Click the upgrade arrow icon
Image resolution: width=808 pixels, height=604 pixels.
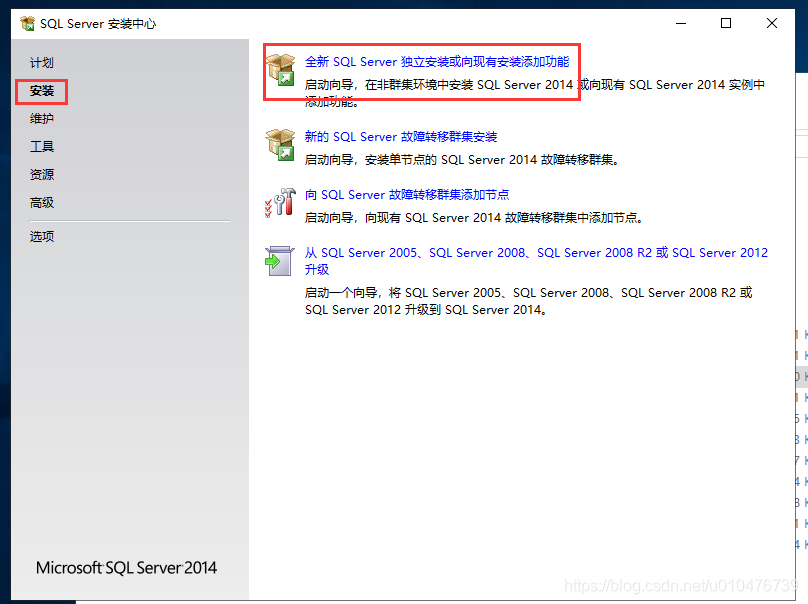280,261
